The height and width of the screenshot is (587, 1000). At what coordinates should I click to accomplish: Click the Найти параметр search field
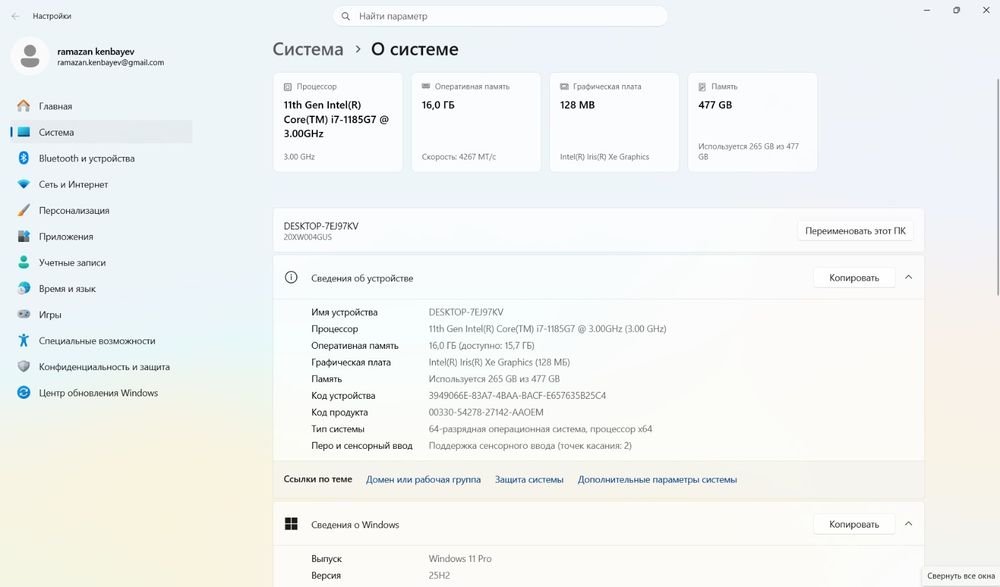[x=500, y=16]
